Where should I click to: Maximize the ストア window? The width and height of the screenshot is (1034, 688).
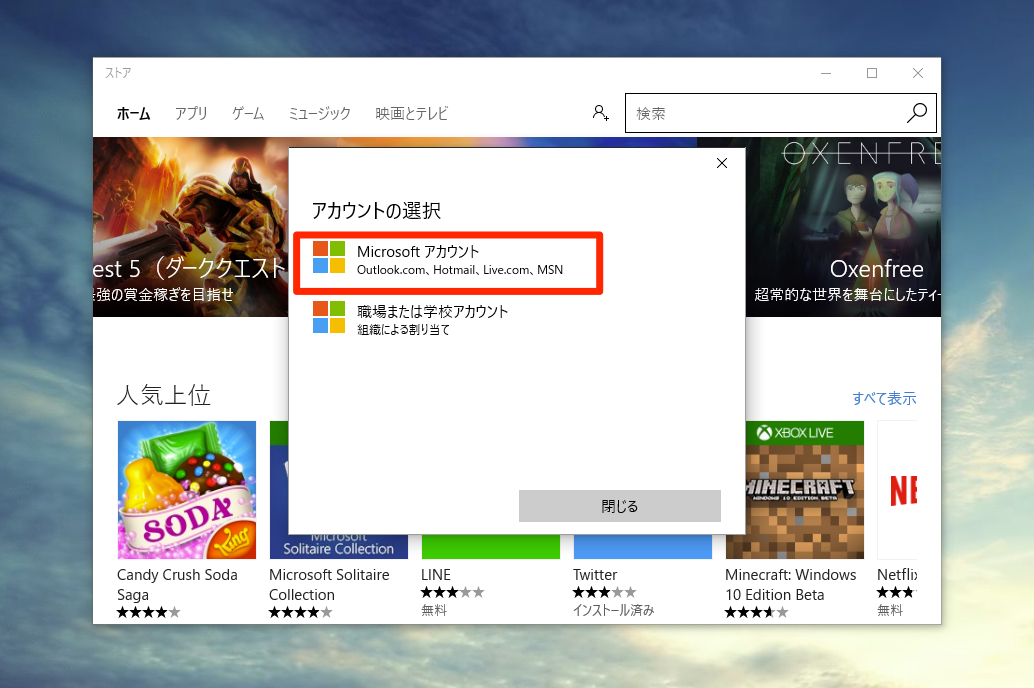tap(872, 73)
